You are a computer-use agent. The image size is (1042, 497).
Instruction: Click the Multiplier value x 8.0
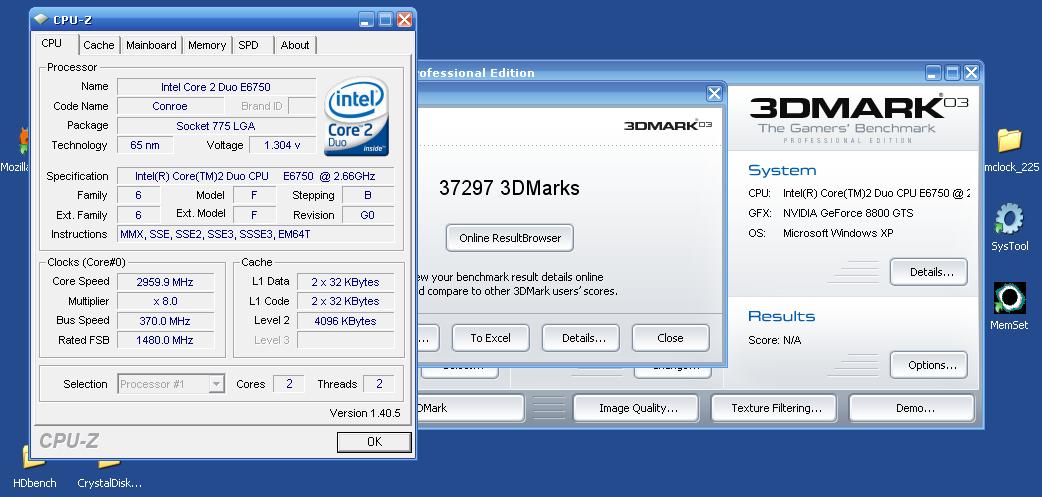(165, 302)
